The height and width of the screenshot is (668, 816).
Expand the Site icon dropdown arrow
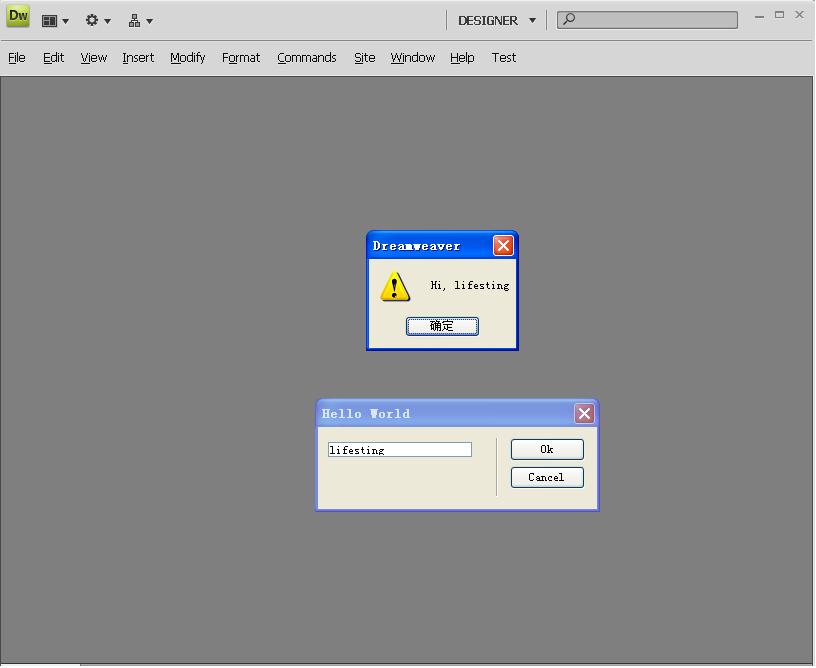pos(149,21)
